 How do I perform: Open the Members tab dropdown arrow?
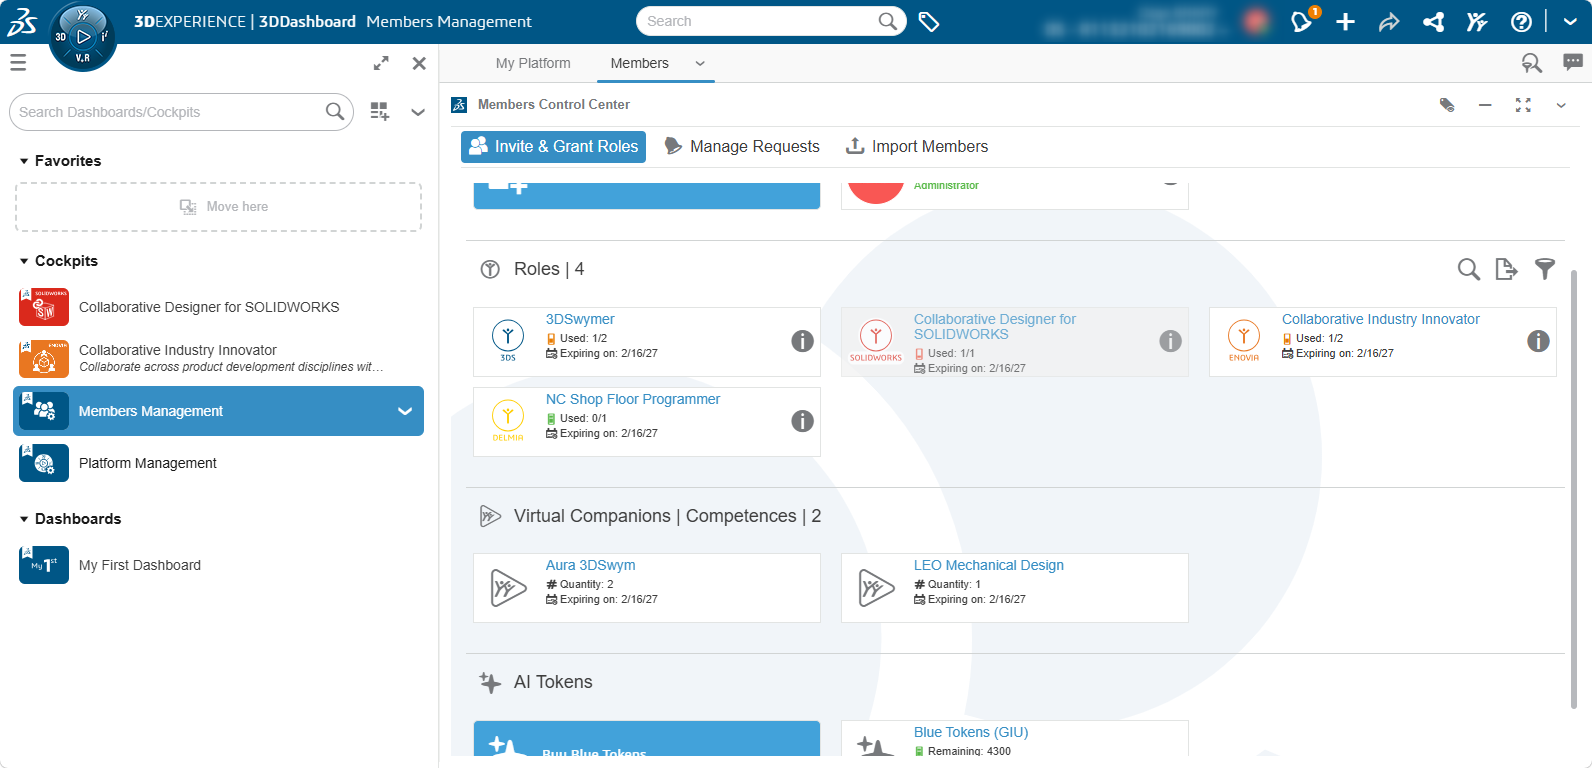tap(700, 63)
